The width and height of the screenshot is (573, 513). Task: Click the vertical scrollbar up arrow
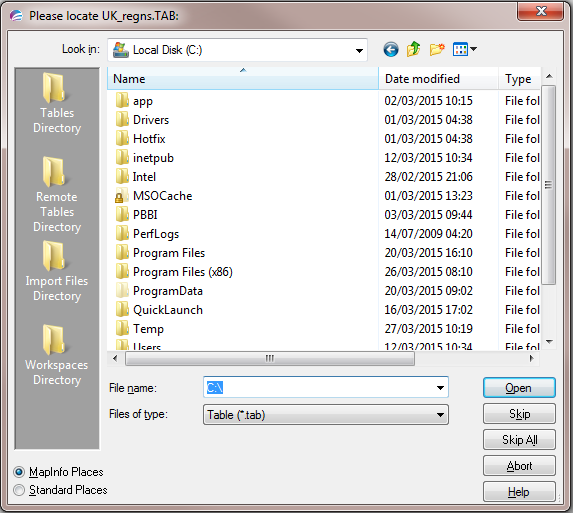click(x=549, y=76)
